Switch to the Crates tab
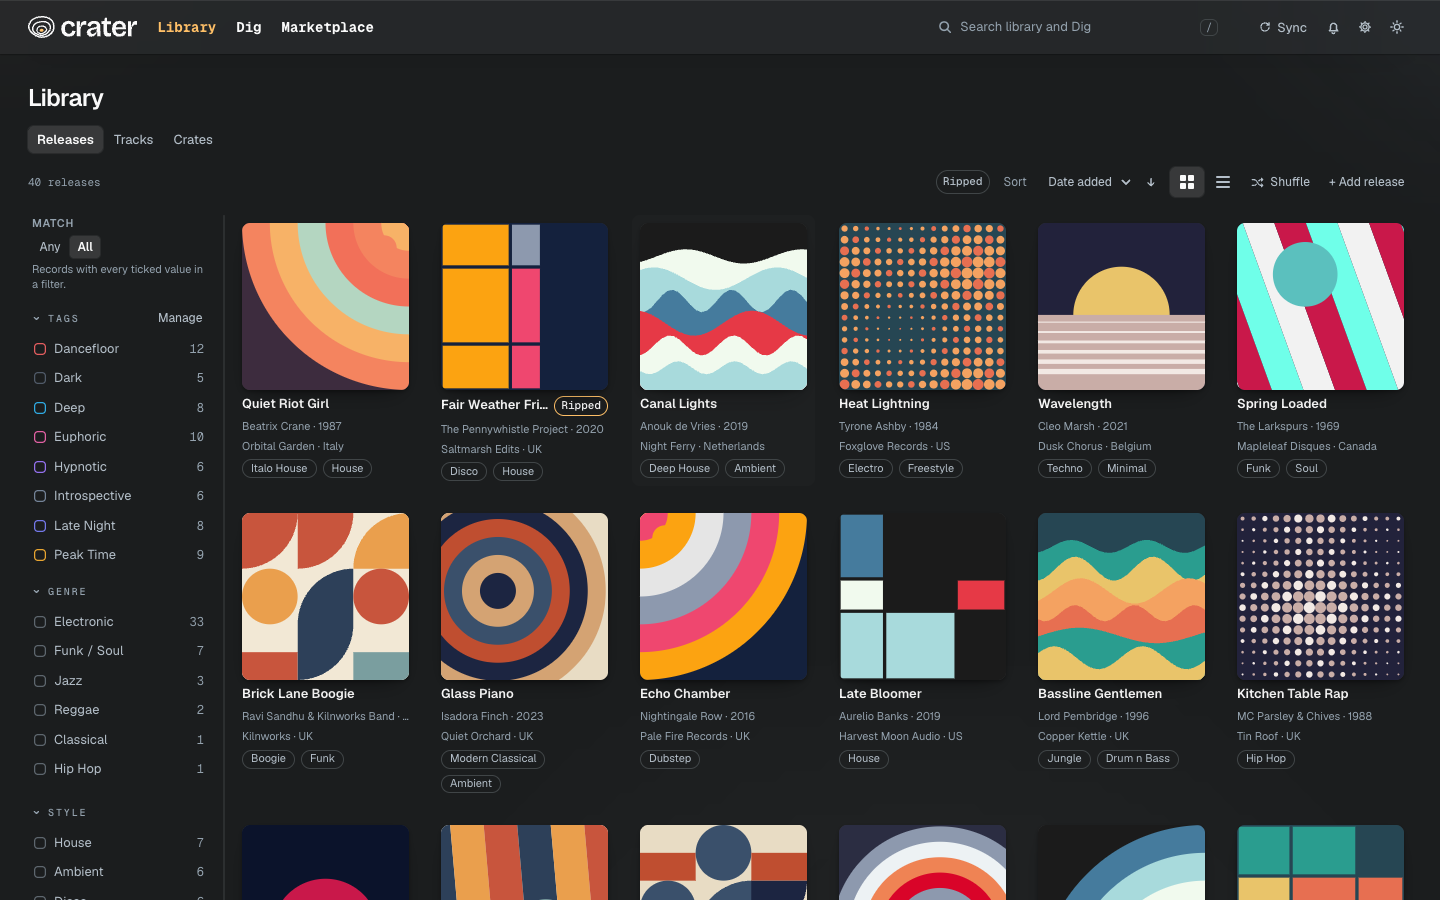 pyautogui.click(x=193, y=140)
